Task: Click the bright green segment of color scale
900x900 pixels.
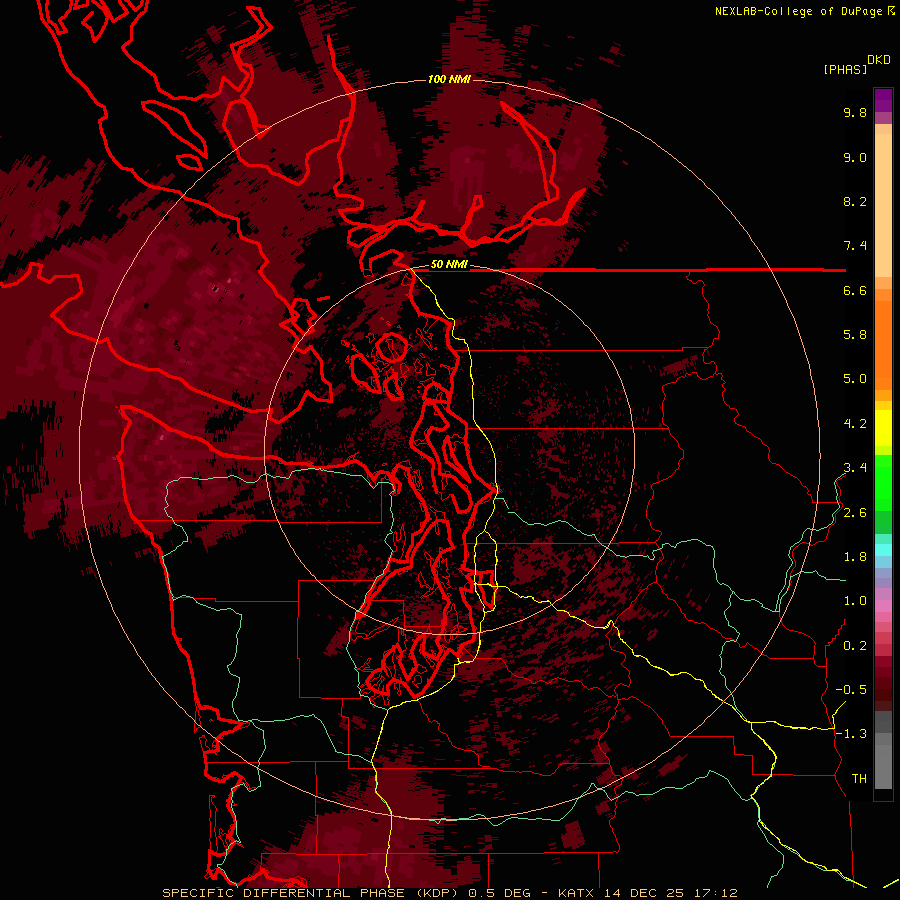Action: 883,482
